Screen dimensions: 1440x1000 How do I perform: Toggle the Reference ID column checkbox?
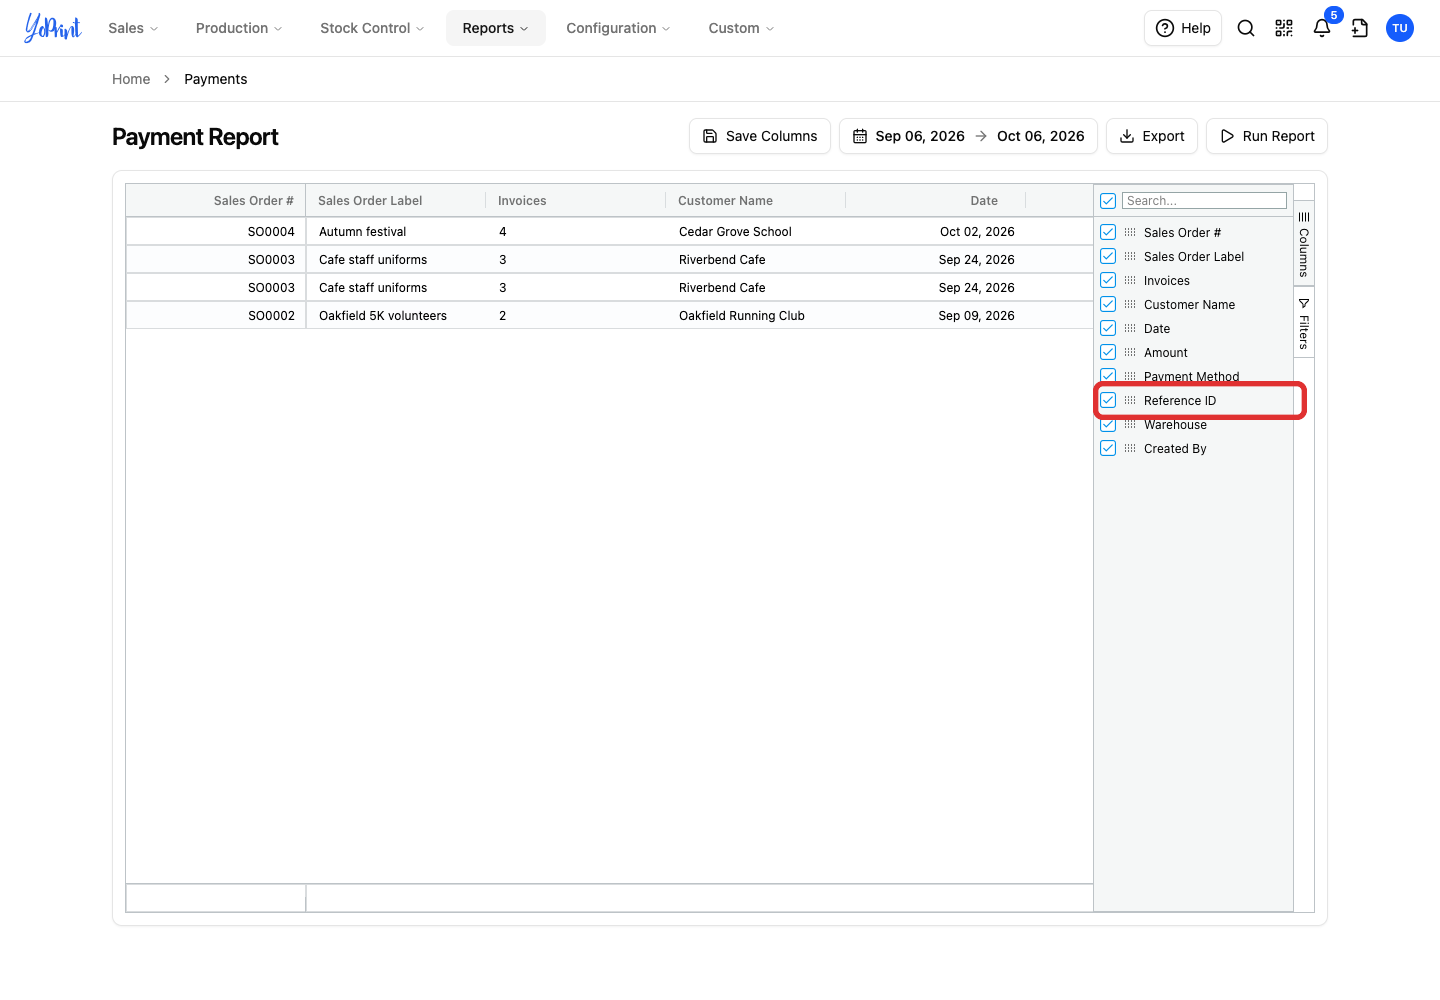click(1108, 400)
